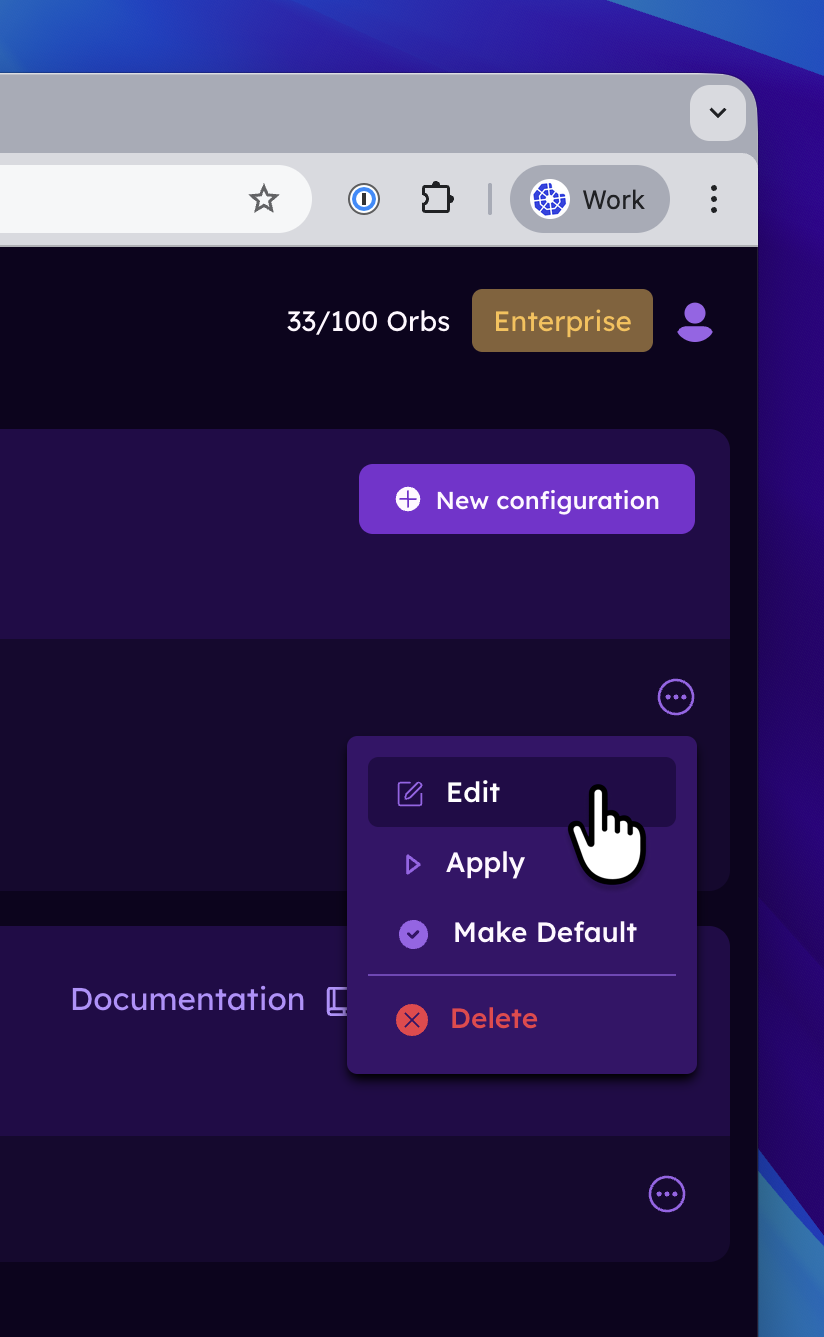Viewport: 824px width, 1337px height.
Task: Click the 33/100 Orbs counter
Action: [368, 321]
